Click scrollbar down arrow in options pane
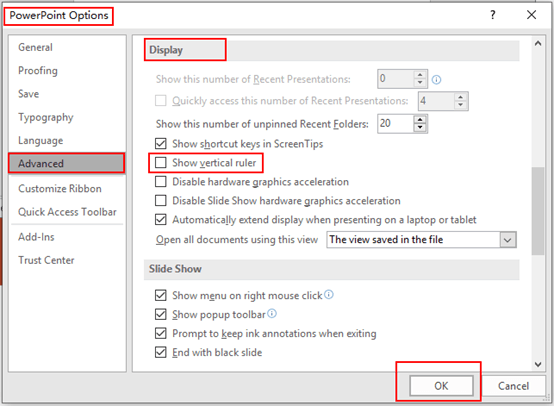The height and width of the screenshot is (406, 554). point(538,364)
